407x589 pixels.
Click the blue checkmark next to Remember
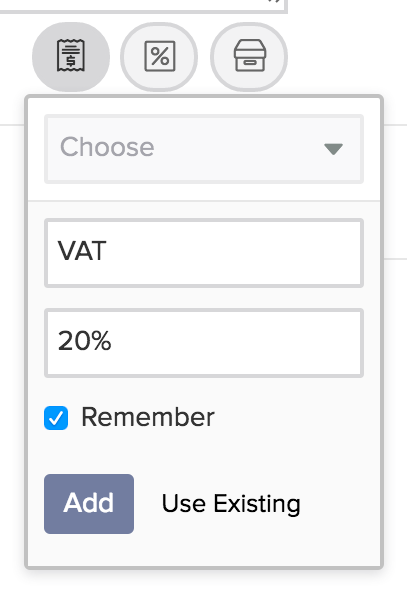pos(56,418)
